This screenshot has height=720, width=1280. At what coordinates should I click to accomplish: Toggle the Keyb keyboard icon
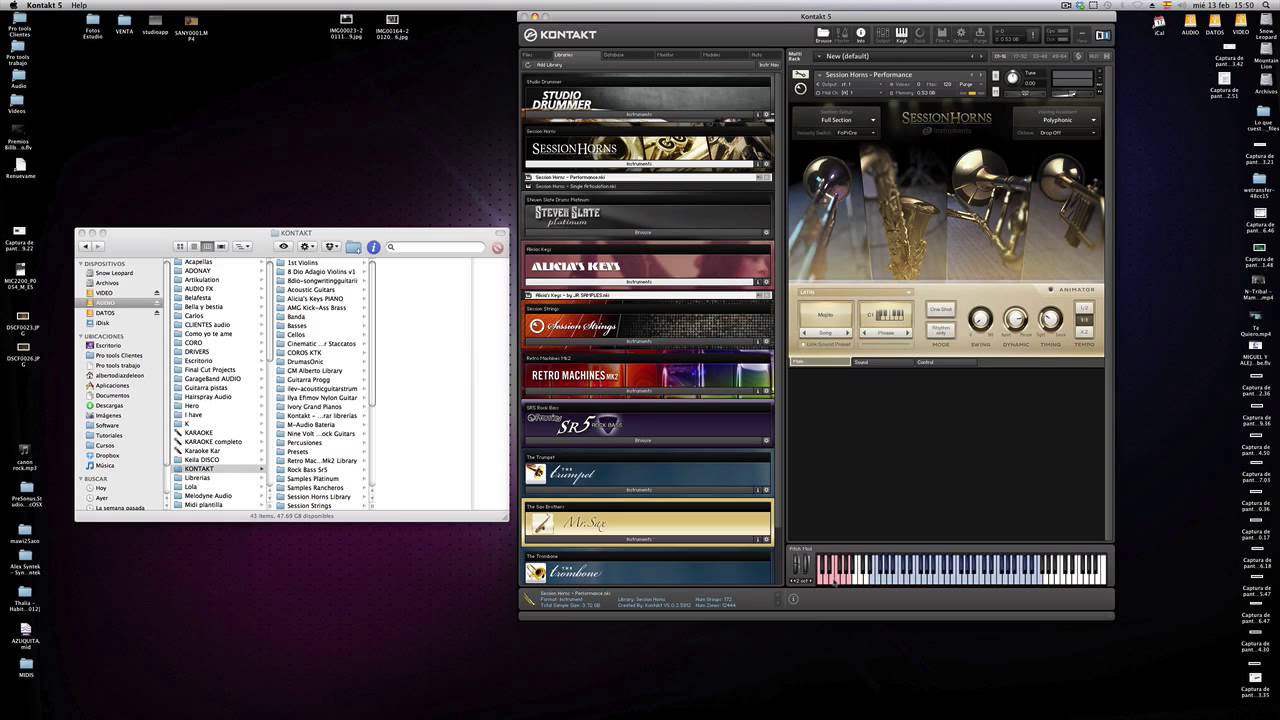(x=901, y=33)
